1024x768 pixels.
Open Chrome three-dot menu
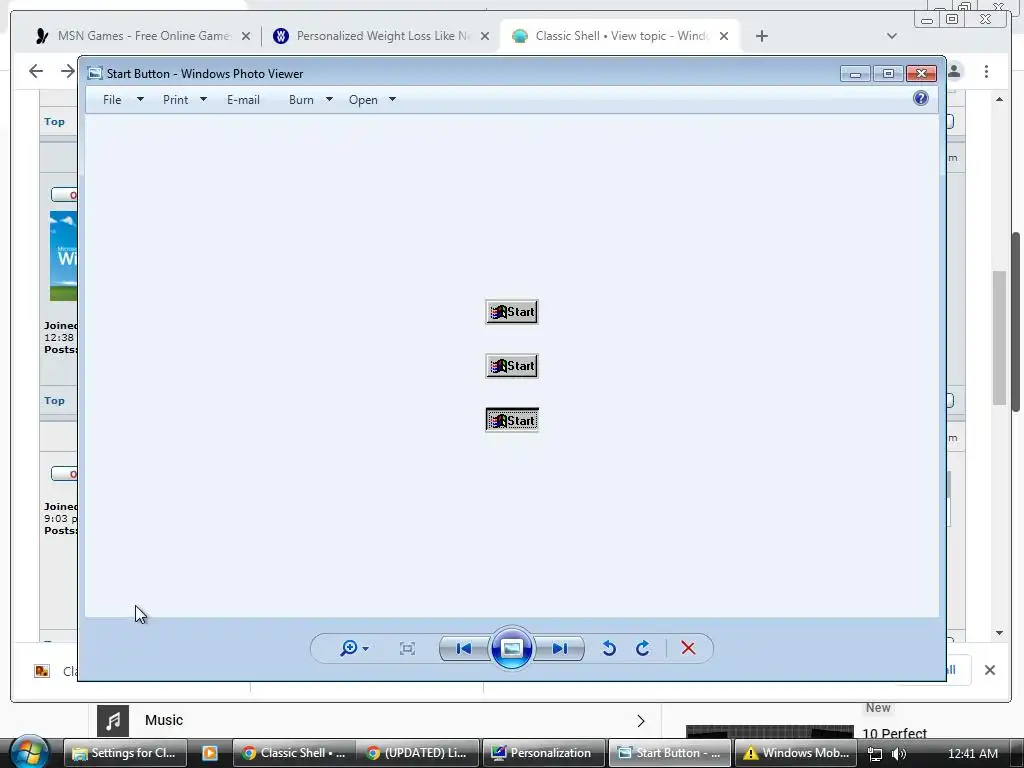tap(986, 71)
